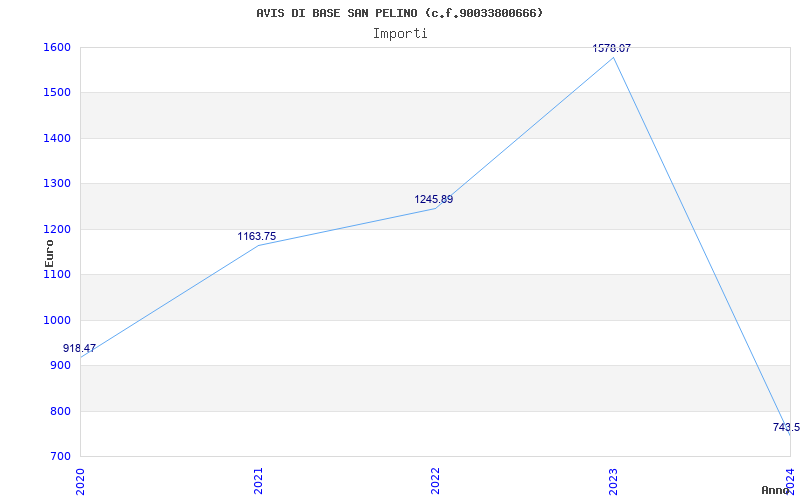
Task: Click the 1000 y-axis value
Action: (x=57, y=320)
